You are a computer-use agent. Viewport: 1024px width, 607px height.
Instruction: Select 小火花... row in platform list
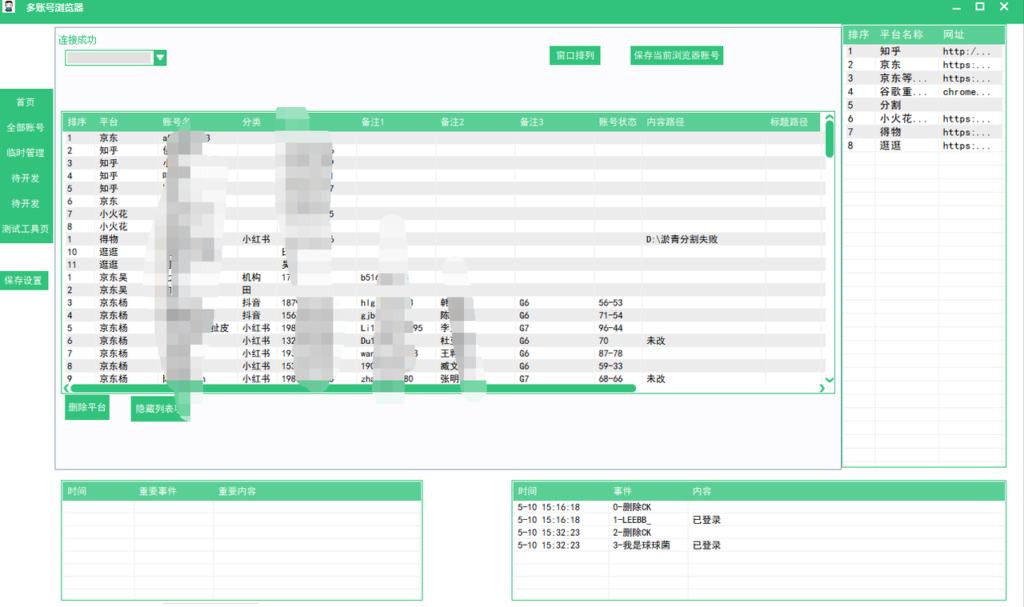pyautogui.click(x=923, y=119)
